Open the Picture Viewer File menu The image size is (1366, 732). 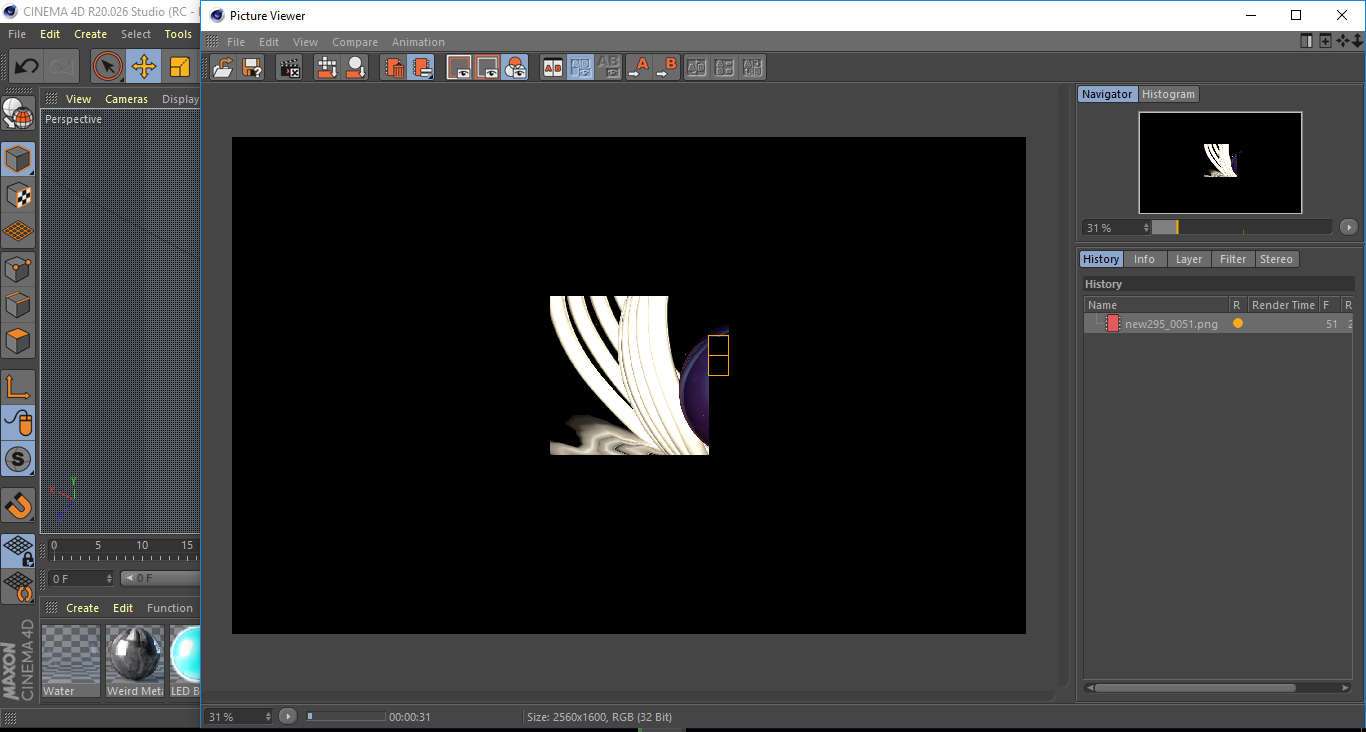(236, 42)
